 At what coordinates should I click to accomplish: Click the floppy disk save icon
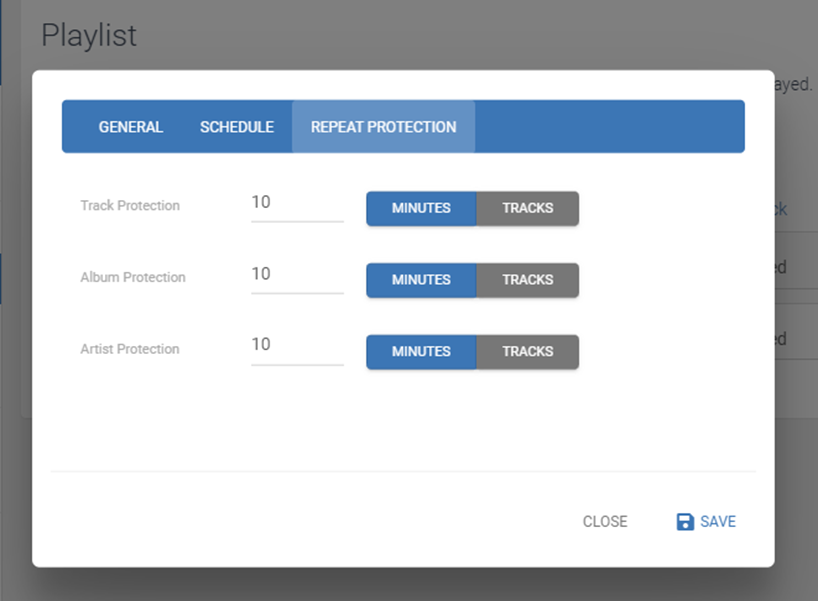685,522
